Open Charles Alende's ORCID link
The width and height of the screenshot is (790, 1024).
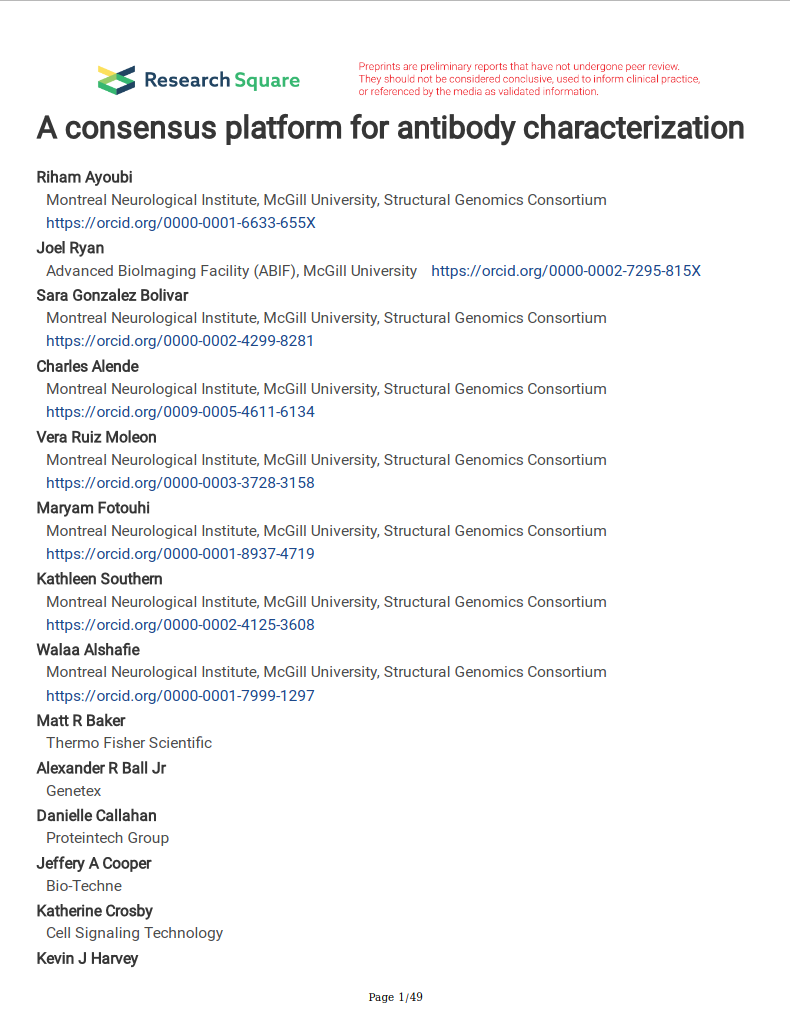tap(180, 412)
